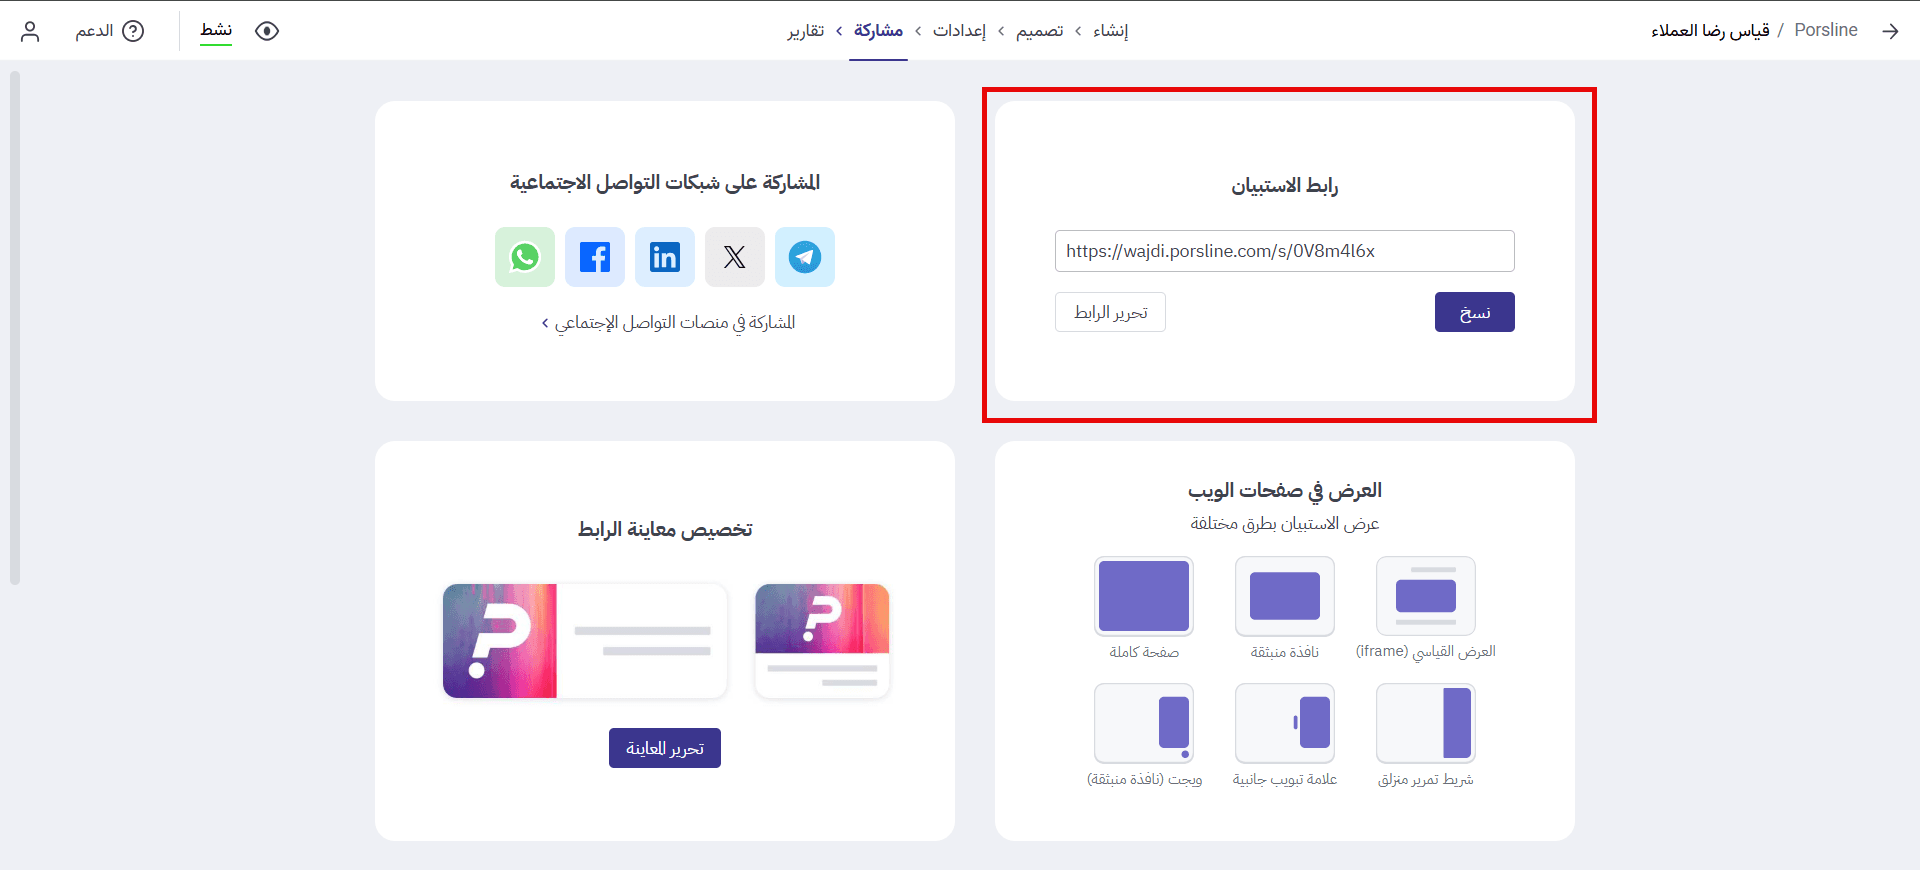Viewport: 1920px width, 870px height.
Task: Open the تقارير (Reports) tab
Action: tap(806, 31)
